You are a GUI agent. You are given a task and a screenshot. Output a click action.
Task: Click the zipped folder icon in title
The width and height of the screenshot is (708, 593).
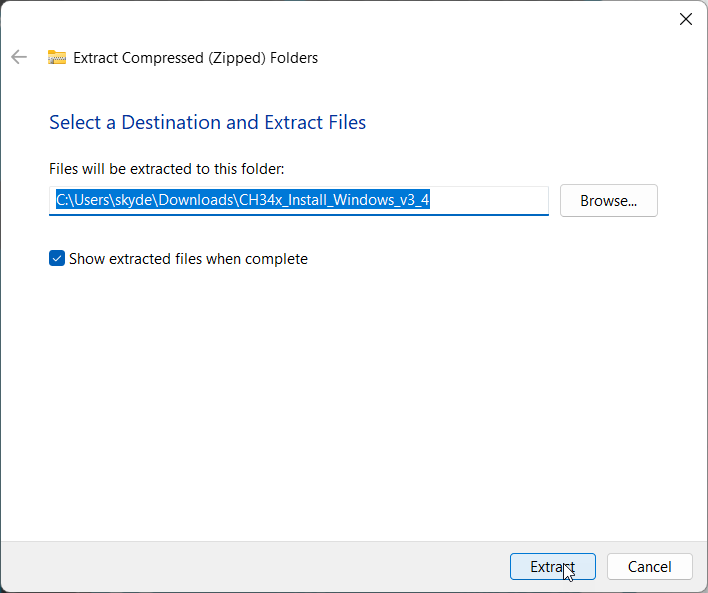[57, 57]
